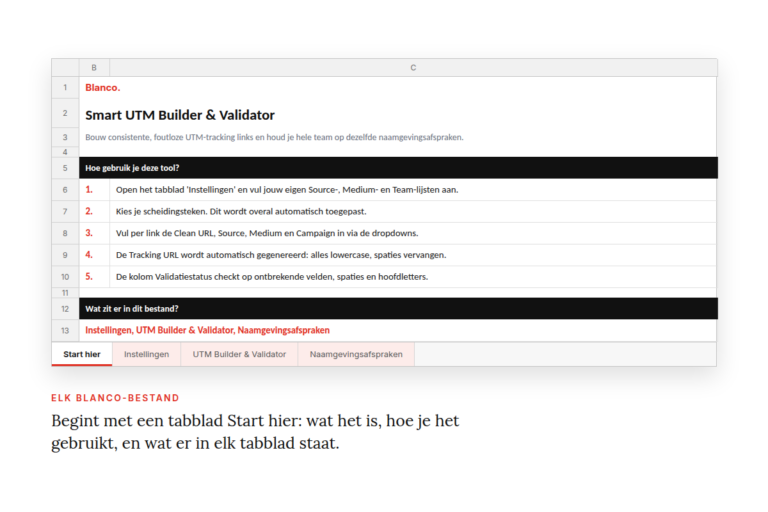The height and width of the screenshot is (512, 768).
Task: Select column C header
Action: [413, 68]
